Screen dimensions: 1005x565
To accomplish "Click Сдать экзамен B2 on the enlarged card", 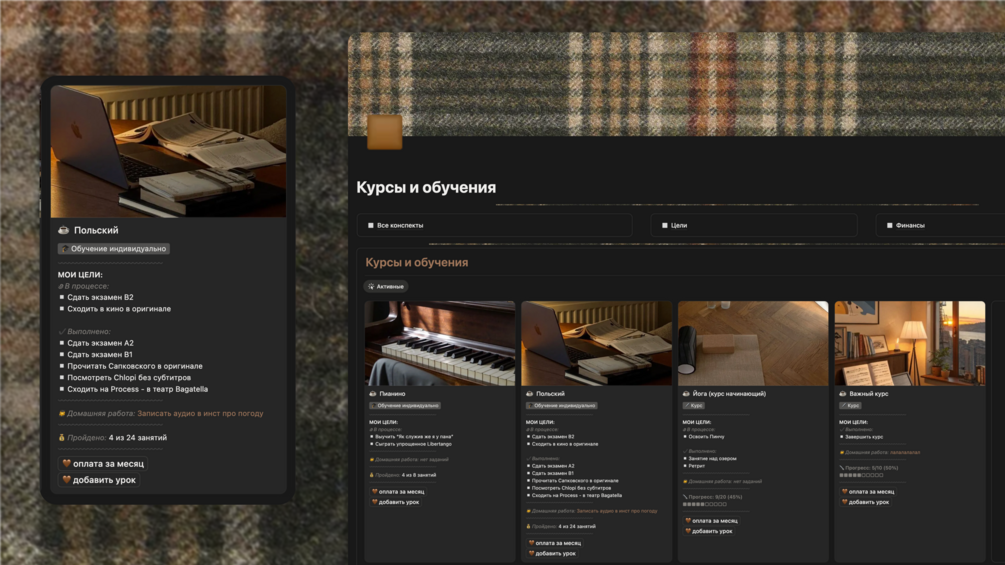I will point(101,297).
